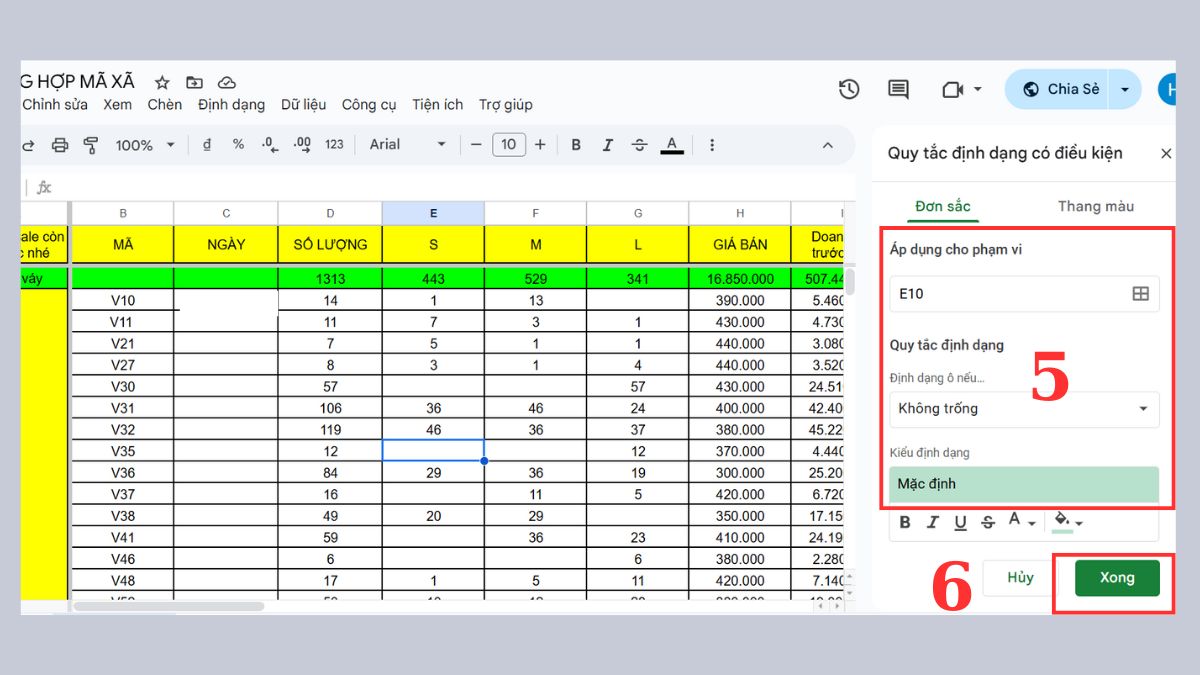Click the GIÁ BÁN header cell
The height and width of the screenshot is (675, 1200).
740,244
